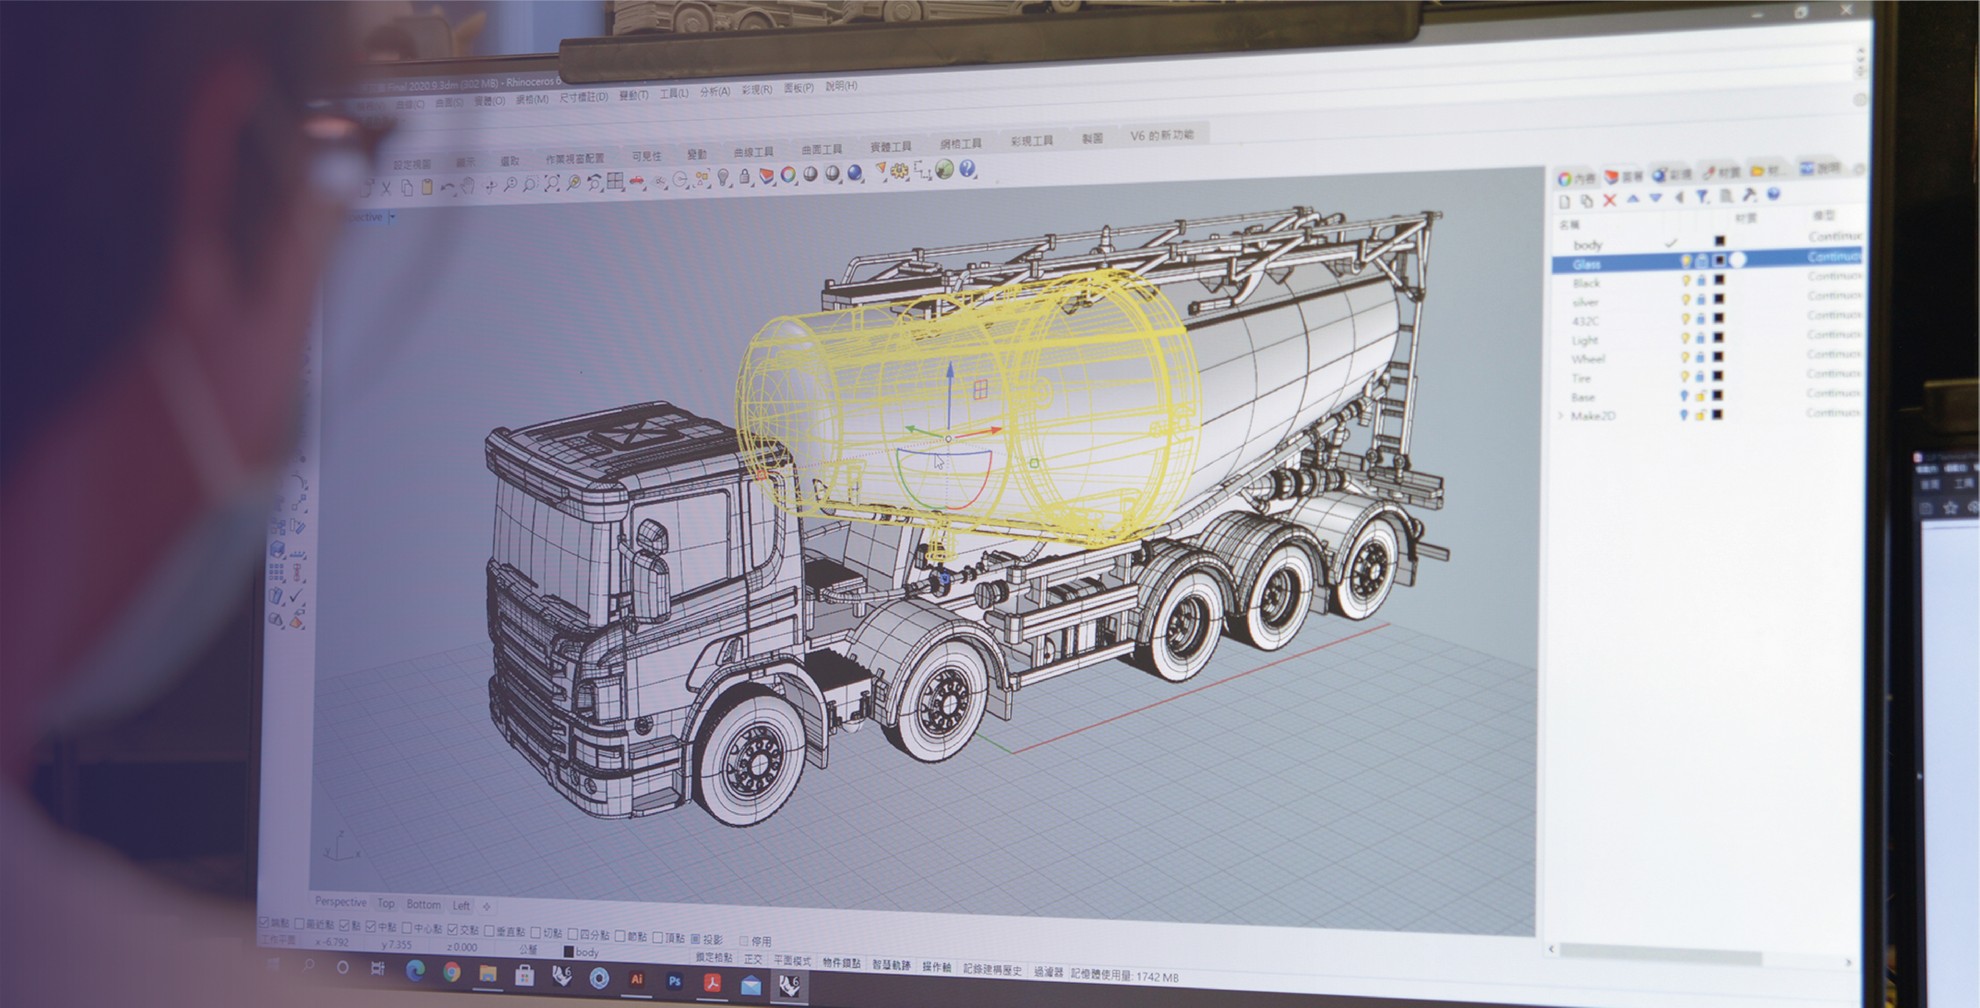This screenshot has height=1008, width=1980.
Task: Enable the 垂直點 osnap checkbox
Action: [x=490, y=931]
